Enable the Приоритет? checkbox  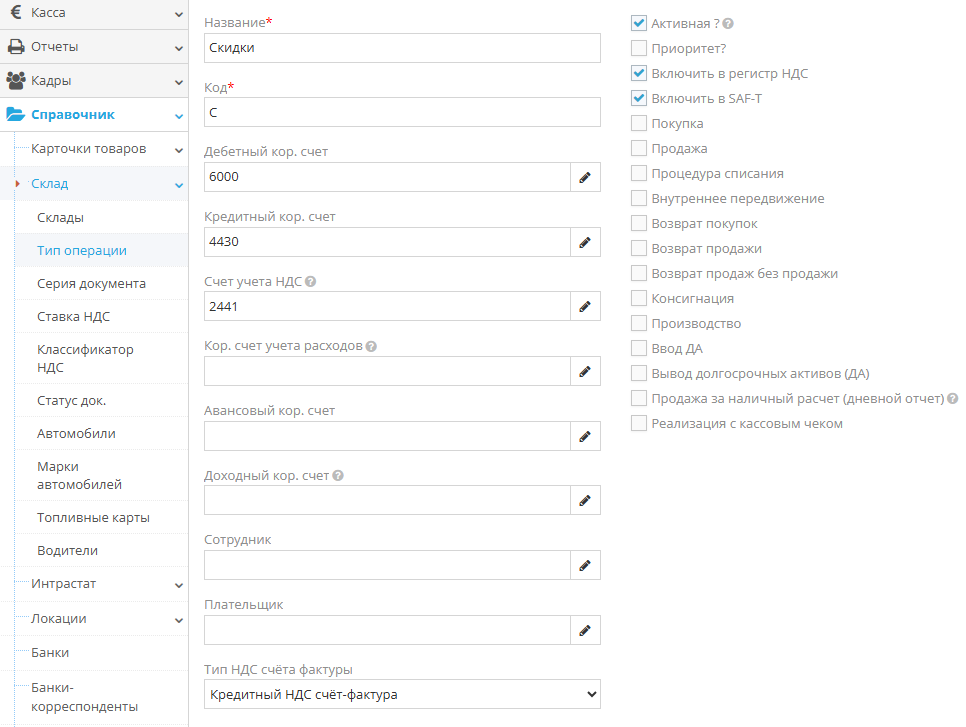(x=639, y=48)
